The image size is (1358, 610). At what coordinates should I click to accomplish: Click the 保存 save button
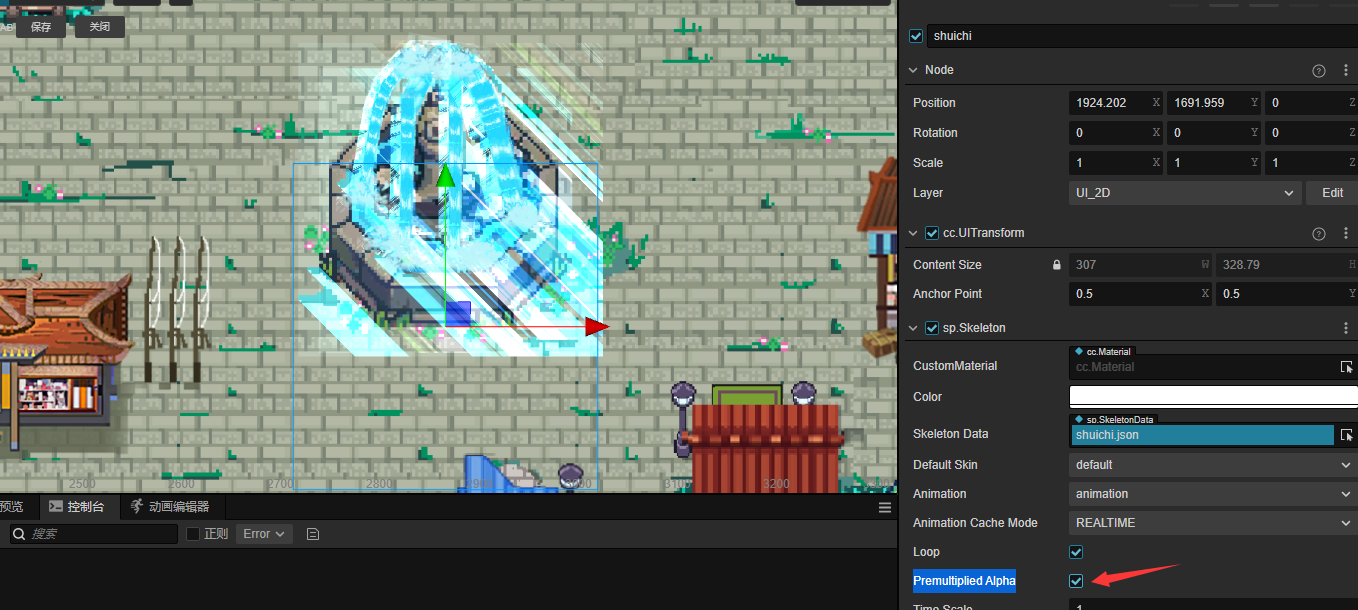point(41,27)
